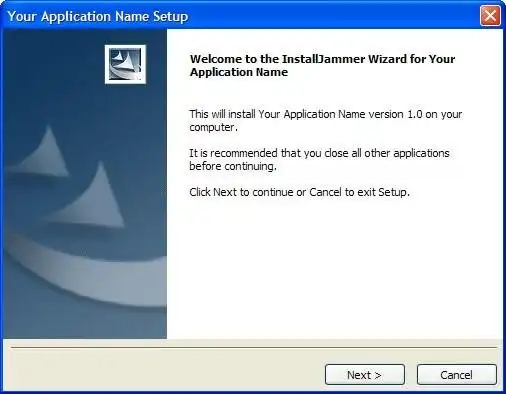Screen dimensions: 506x394
Task: Click the 'It is recommended' paragraph
Action: [319, 159]
